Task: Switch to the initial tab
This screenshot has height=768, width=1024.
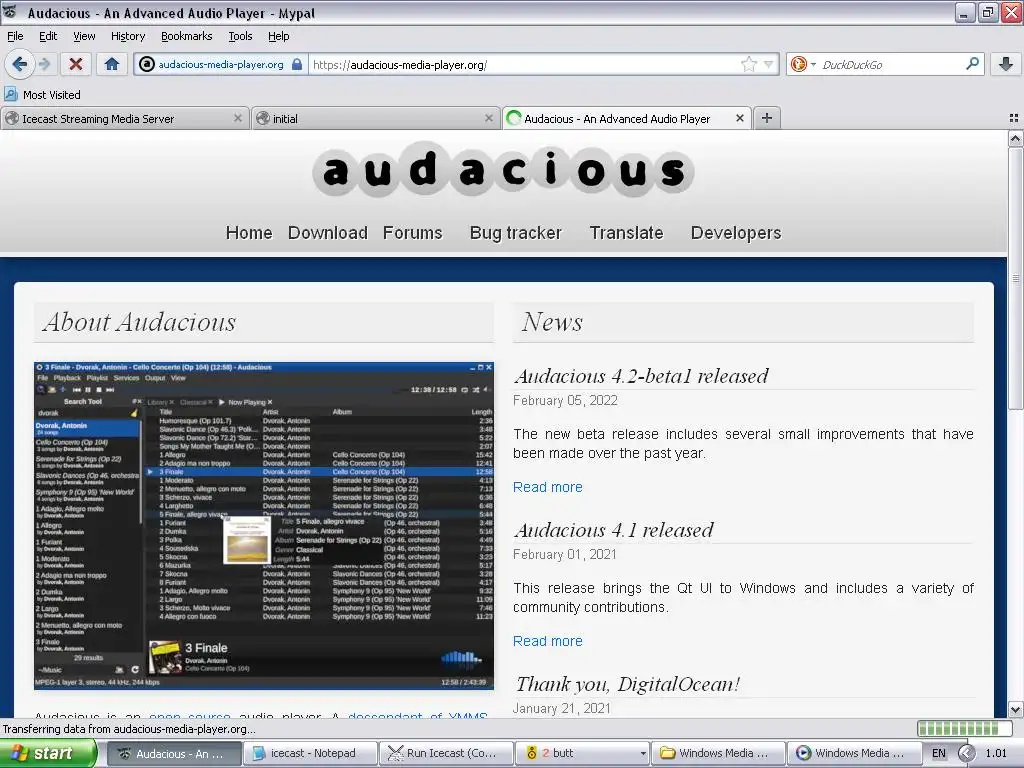Action: pyautogui.click(x=376, y=118)
